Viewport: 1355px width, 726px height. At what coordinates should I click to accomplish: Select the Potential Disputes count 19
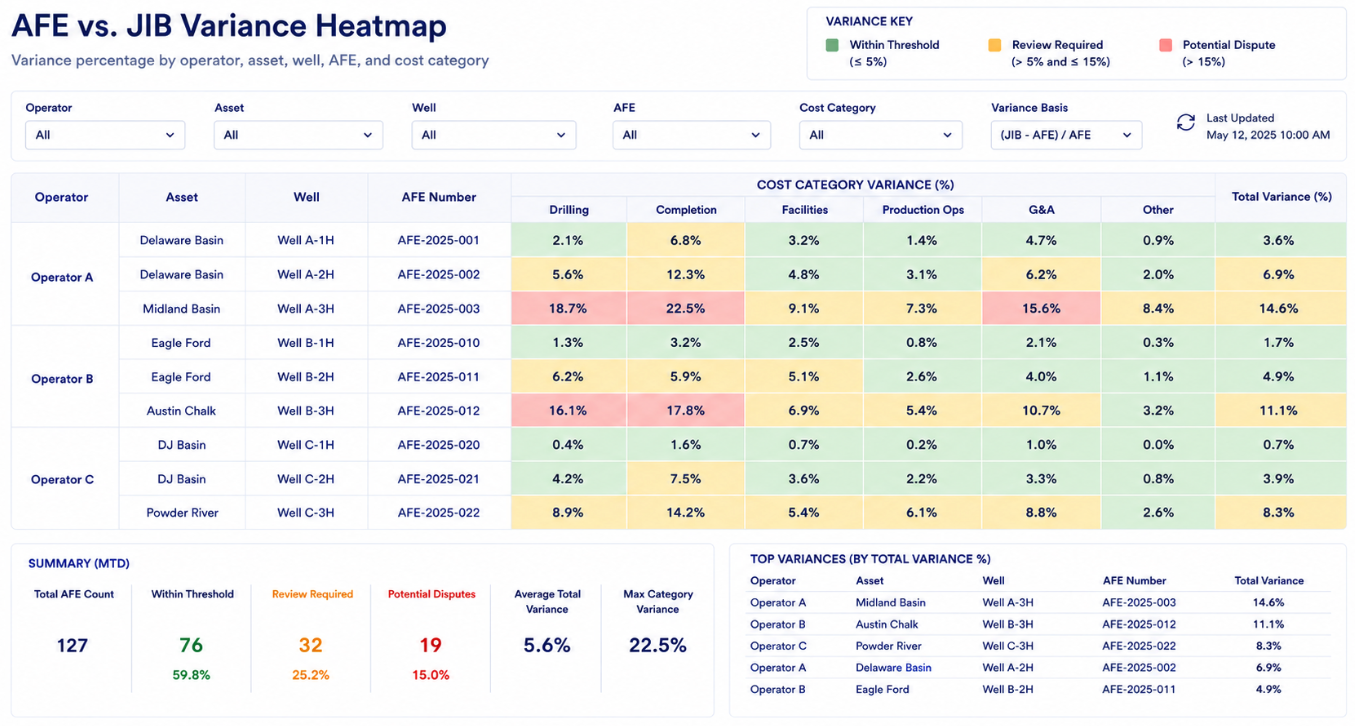click(x=431, y=646)
